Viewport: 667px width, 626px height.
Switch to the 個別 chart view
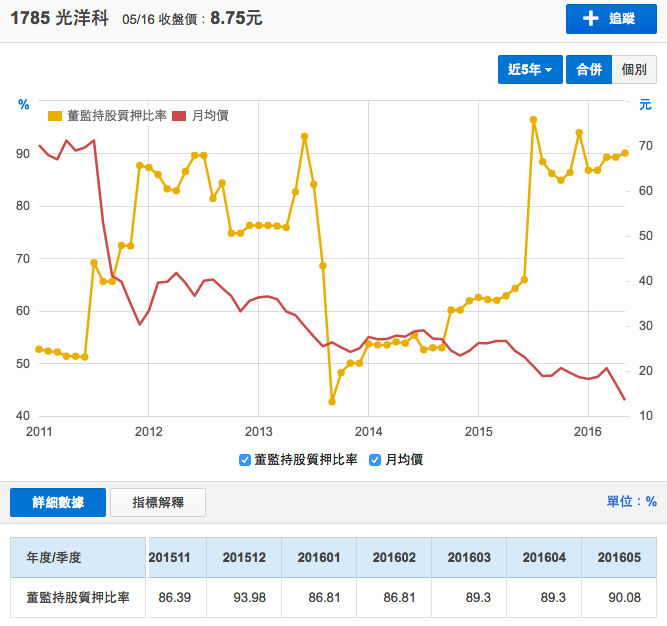[634, 69]
